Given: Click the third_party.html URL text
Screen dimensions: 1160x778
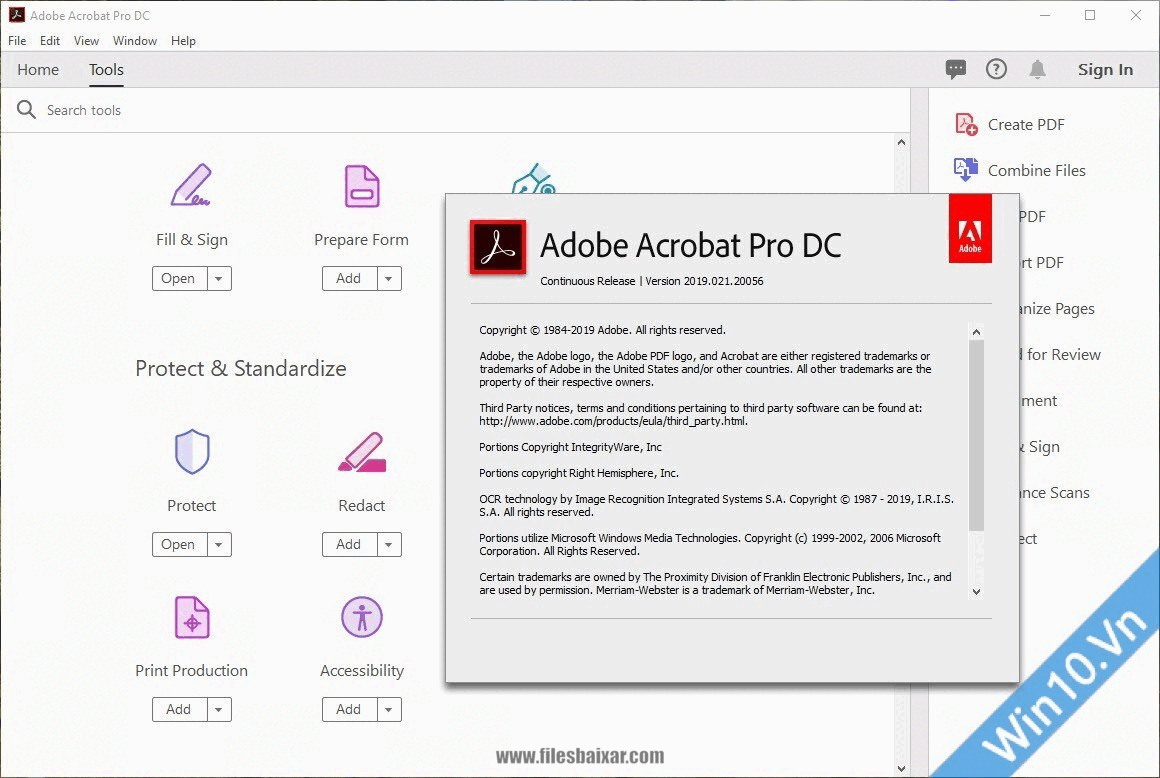Looking at the screenshot, I should 613,422.
